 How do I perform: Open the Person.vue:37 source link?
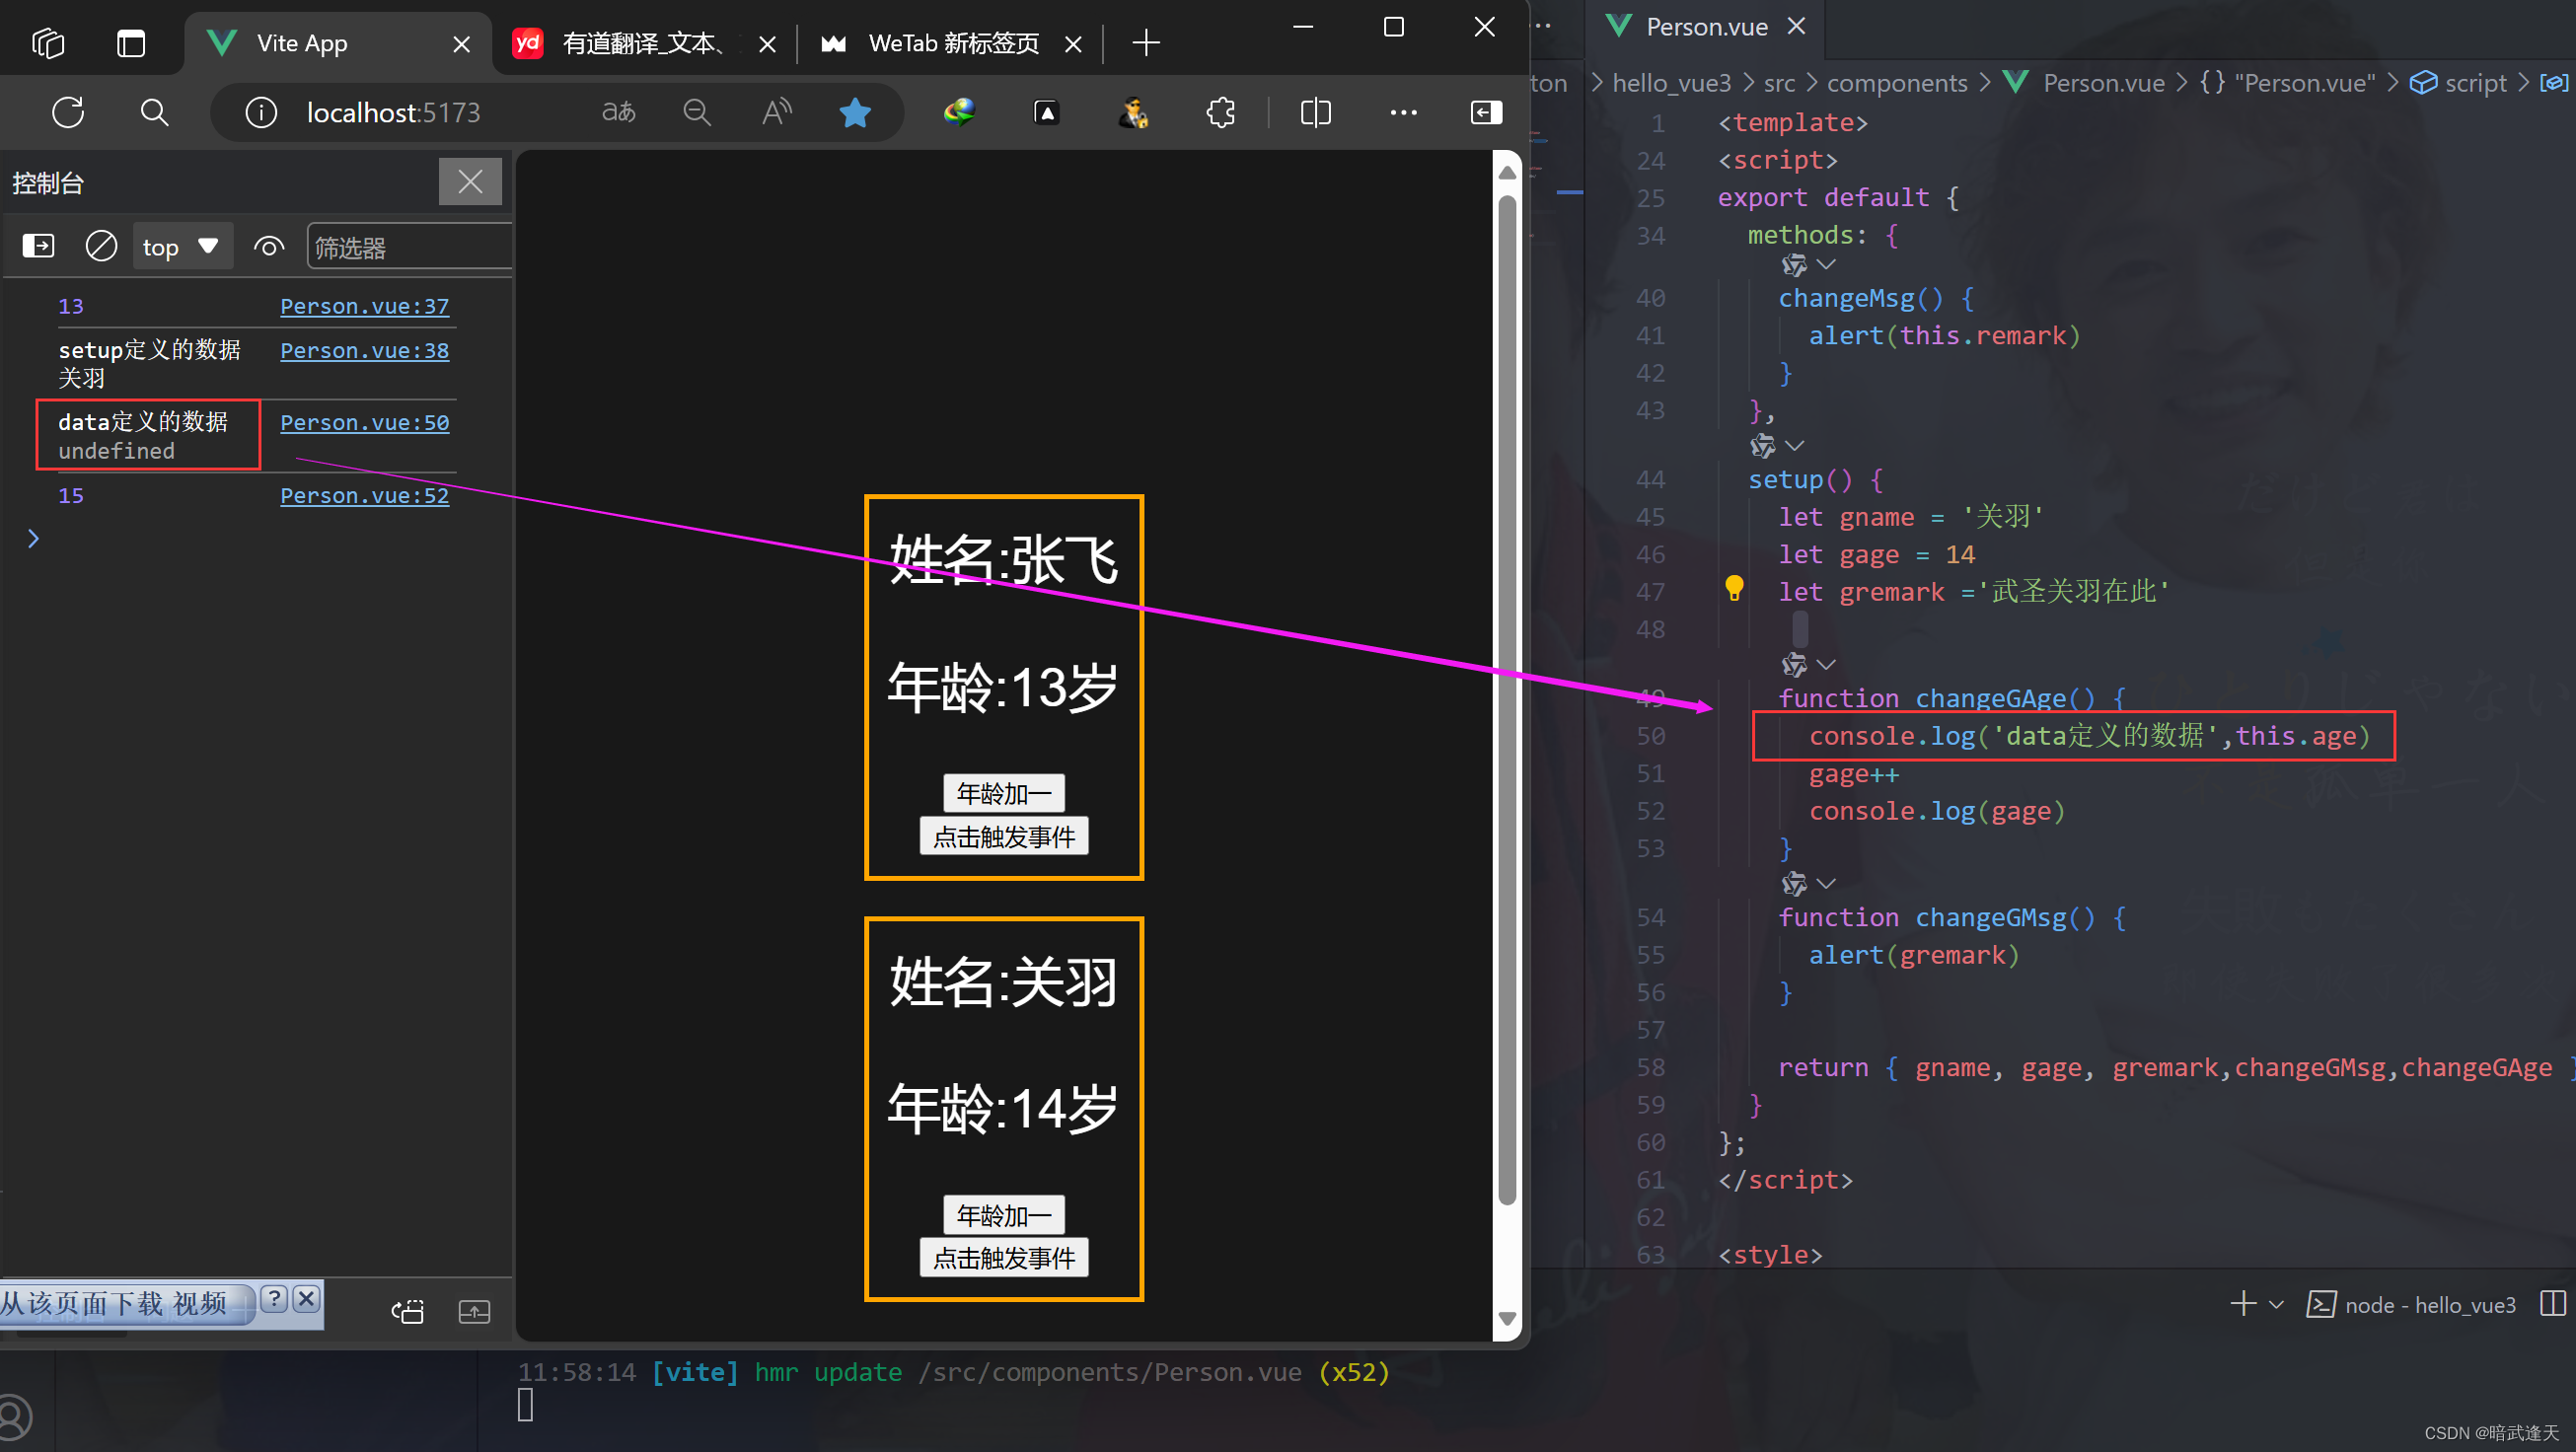364,306
